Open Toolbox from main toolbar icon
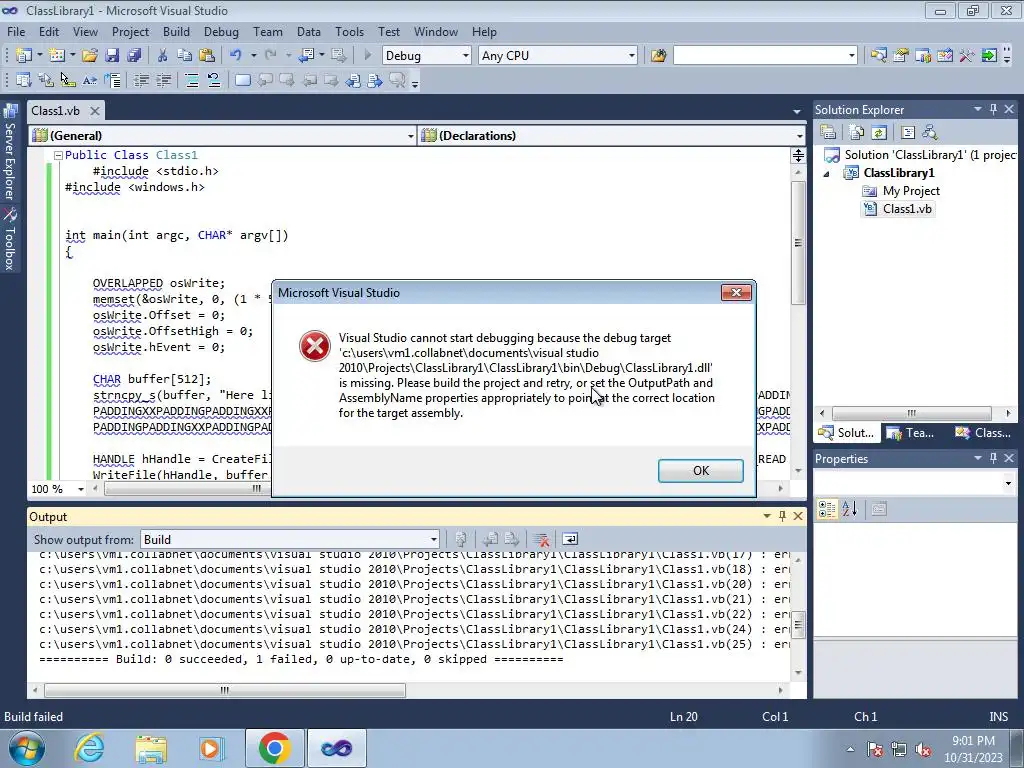Screen dimensions: 1024x768 click(x=967, y=56)
